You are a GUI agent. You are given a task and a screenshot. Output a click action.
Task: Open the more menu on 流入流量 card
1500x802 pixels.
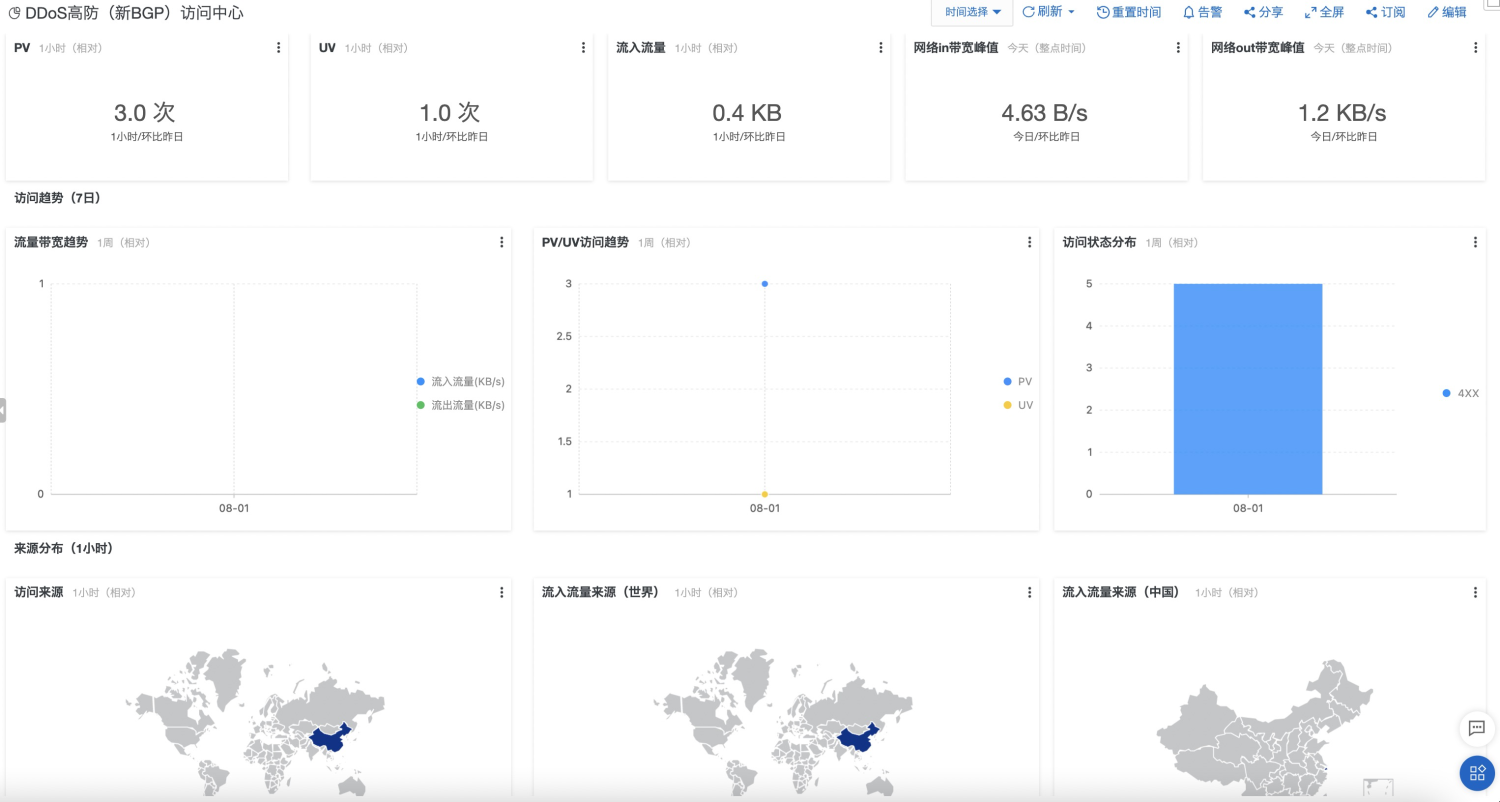coord(881,48)
